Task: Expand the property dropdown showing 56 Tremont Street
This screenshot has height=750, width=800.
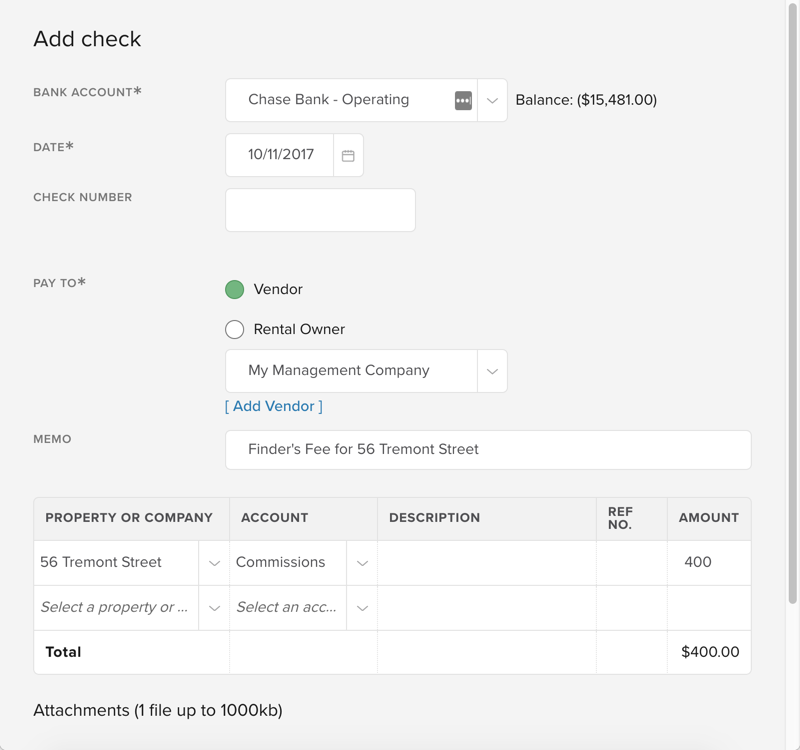Action: [x=213, y=562]
